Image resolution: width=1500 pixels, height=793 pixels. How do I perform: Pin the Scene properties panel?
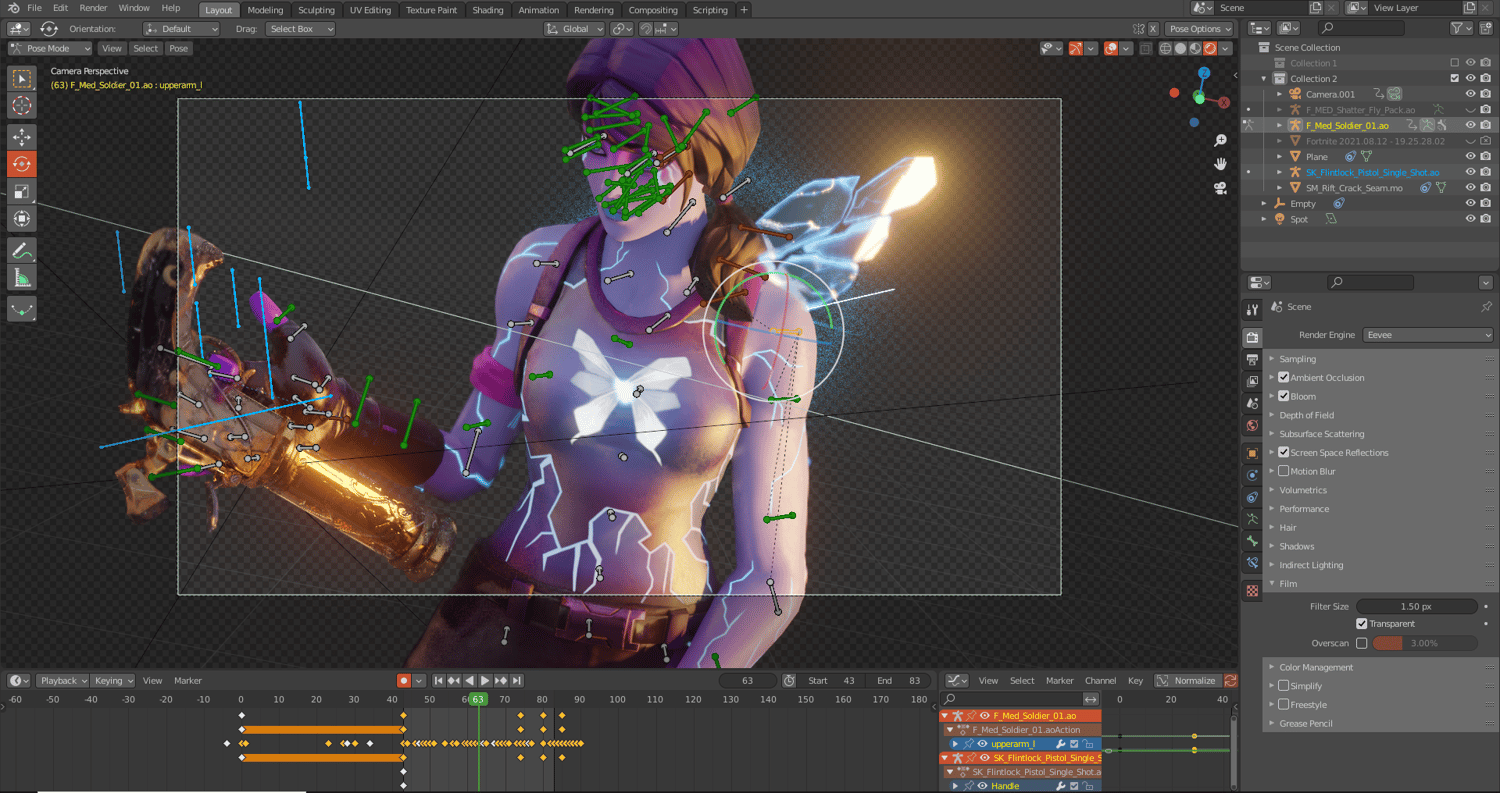[x=1486, y=307]
